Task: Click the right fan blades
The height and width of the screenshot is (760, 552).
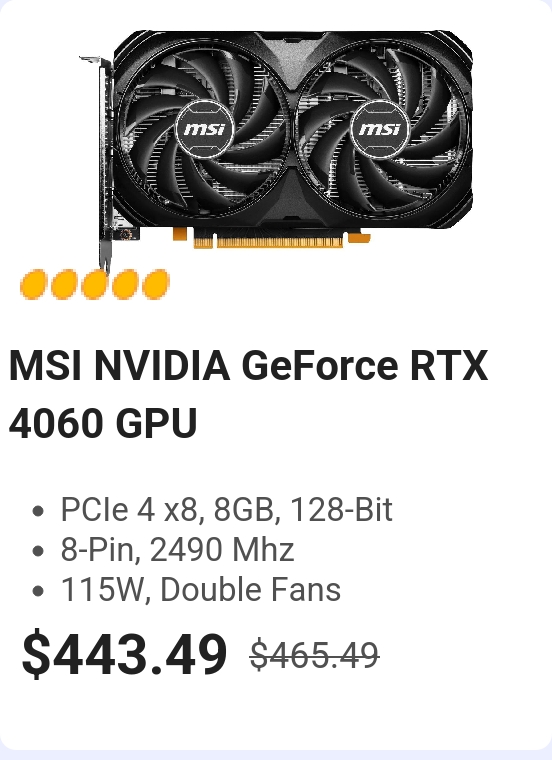Action: click(x=382, y=130)
